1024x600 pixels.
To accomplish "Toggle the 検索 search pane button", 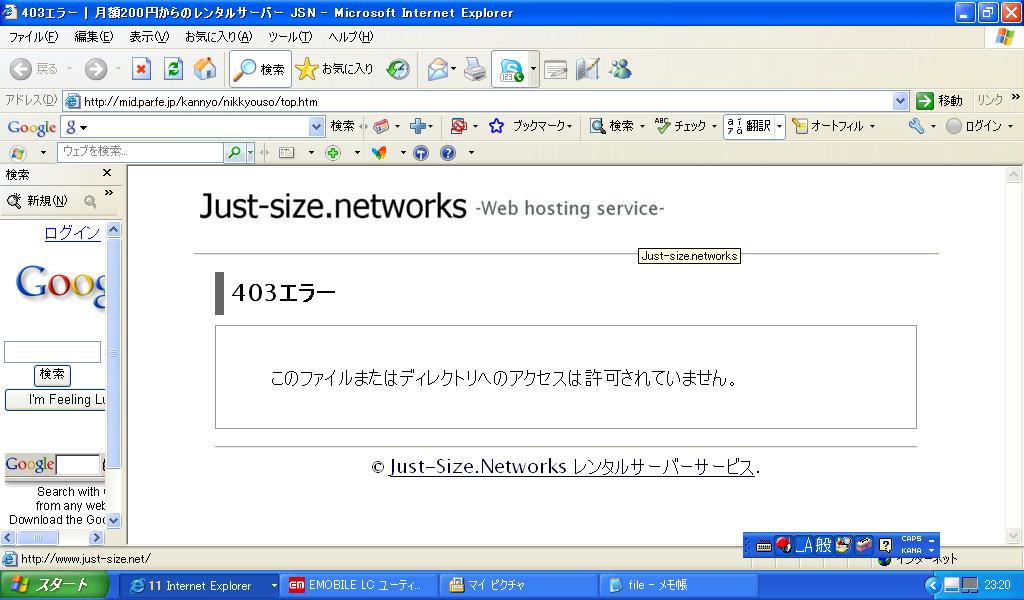I will (x=260, y=69).
